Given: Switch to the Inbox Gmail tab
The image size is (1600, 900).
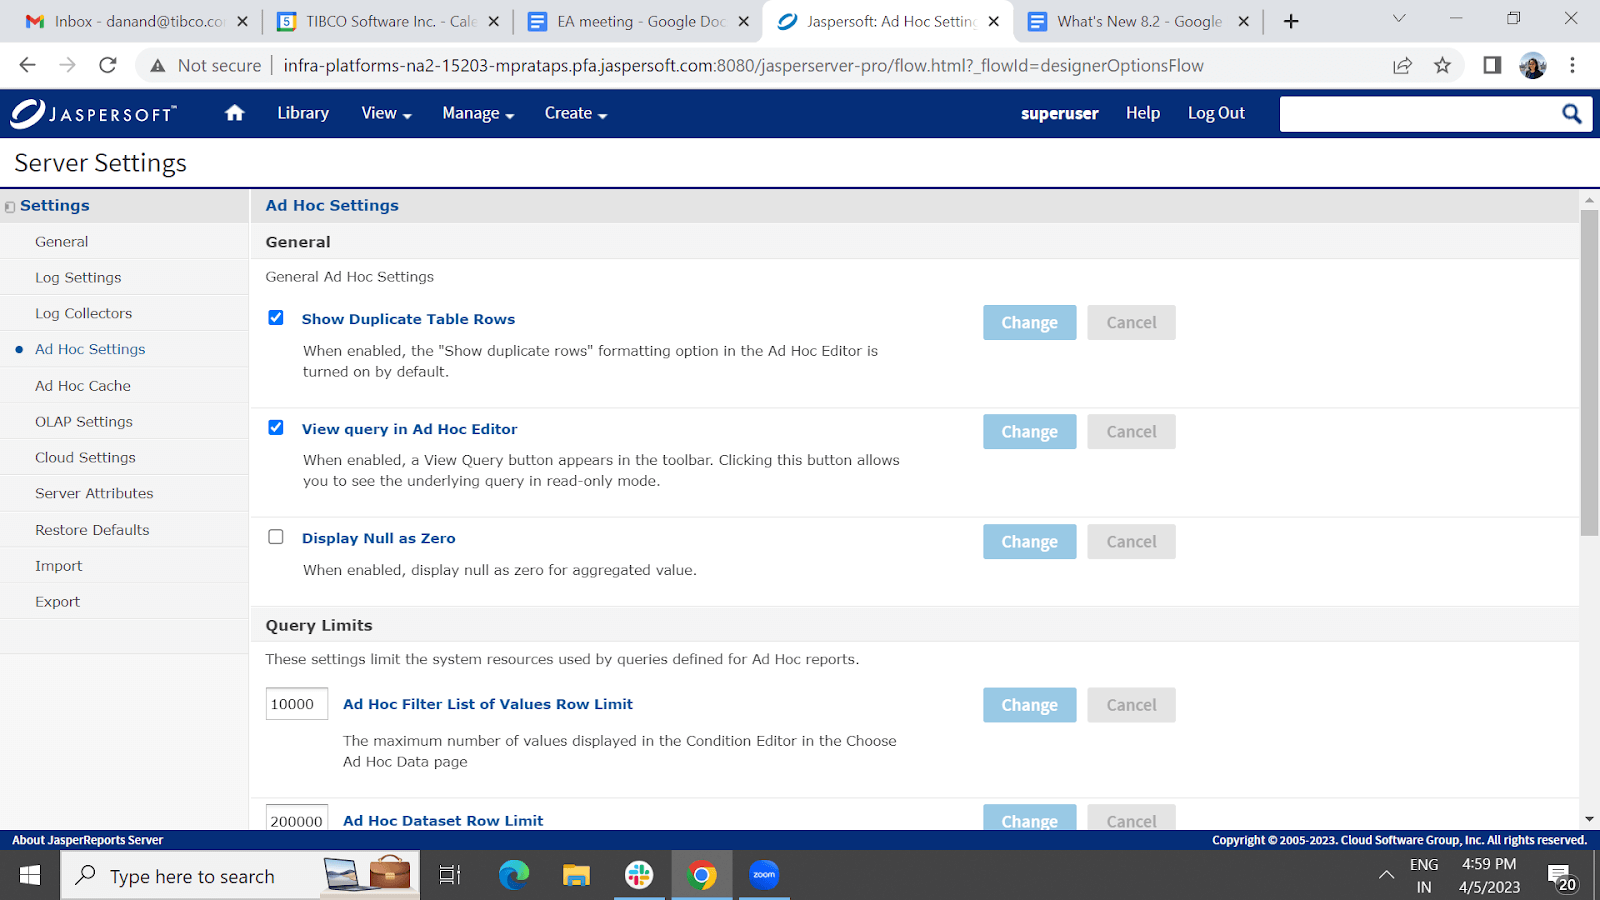Looking at the screenshot, I should pyautogui.click(x=135, y=21).
